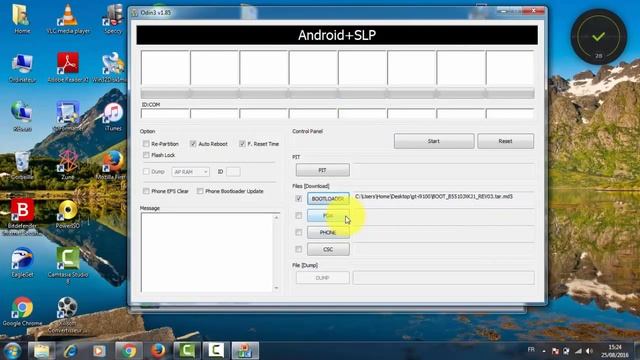Launch Camtasia Studio 8 from the desktop
The image size is (640, 360).
point(68,264)
